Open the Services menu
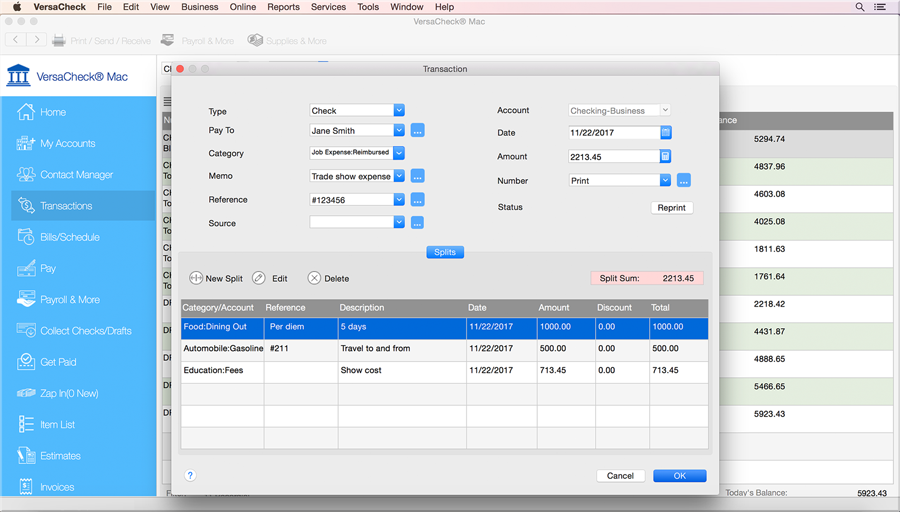Screen dimensions: 900x512 328,7
